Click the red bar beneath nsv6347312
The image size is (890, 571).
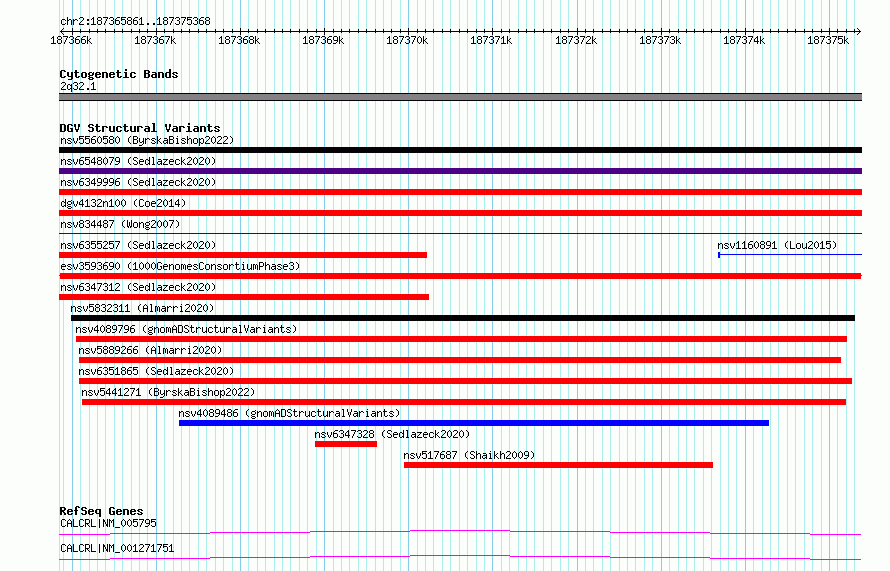tap(244, 297)
